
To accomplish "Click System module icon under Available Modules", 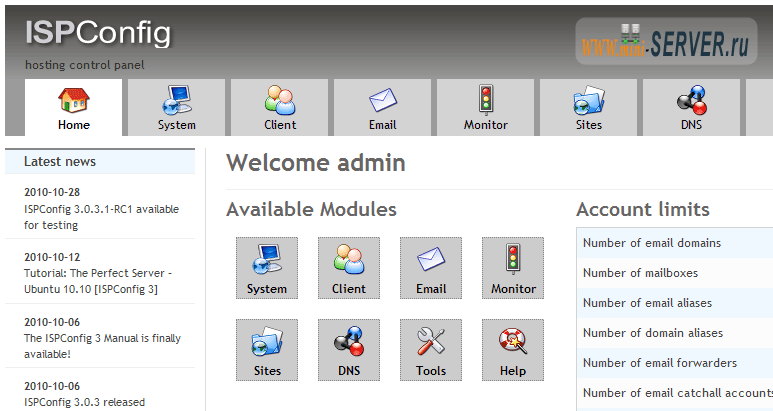I will [267, 268].
